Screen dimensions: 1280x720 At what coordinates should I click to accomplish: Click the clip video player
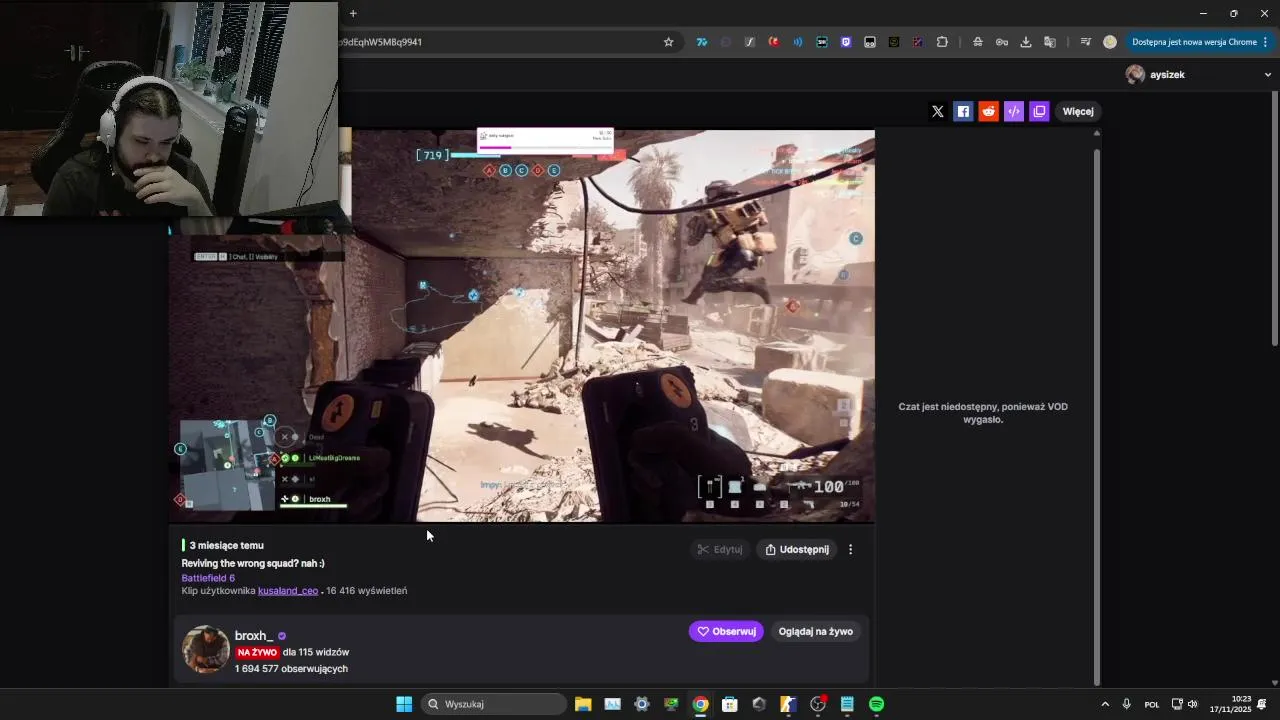[522, 325]
